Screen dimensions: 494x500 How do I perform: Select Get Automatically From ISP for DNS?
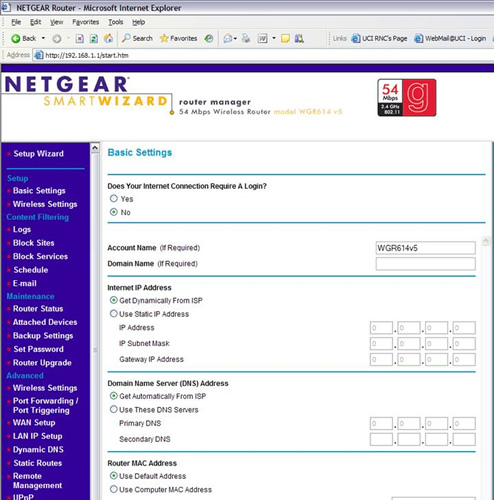click(x=114, y=396)
